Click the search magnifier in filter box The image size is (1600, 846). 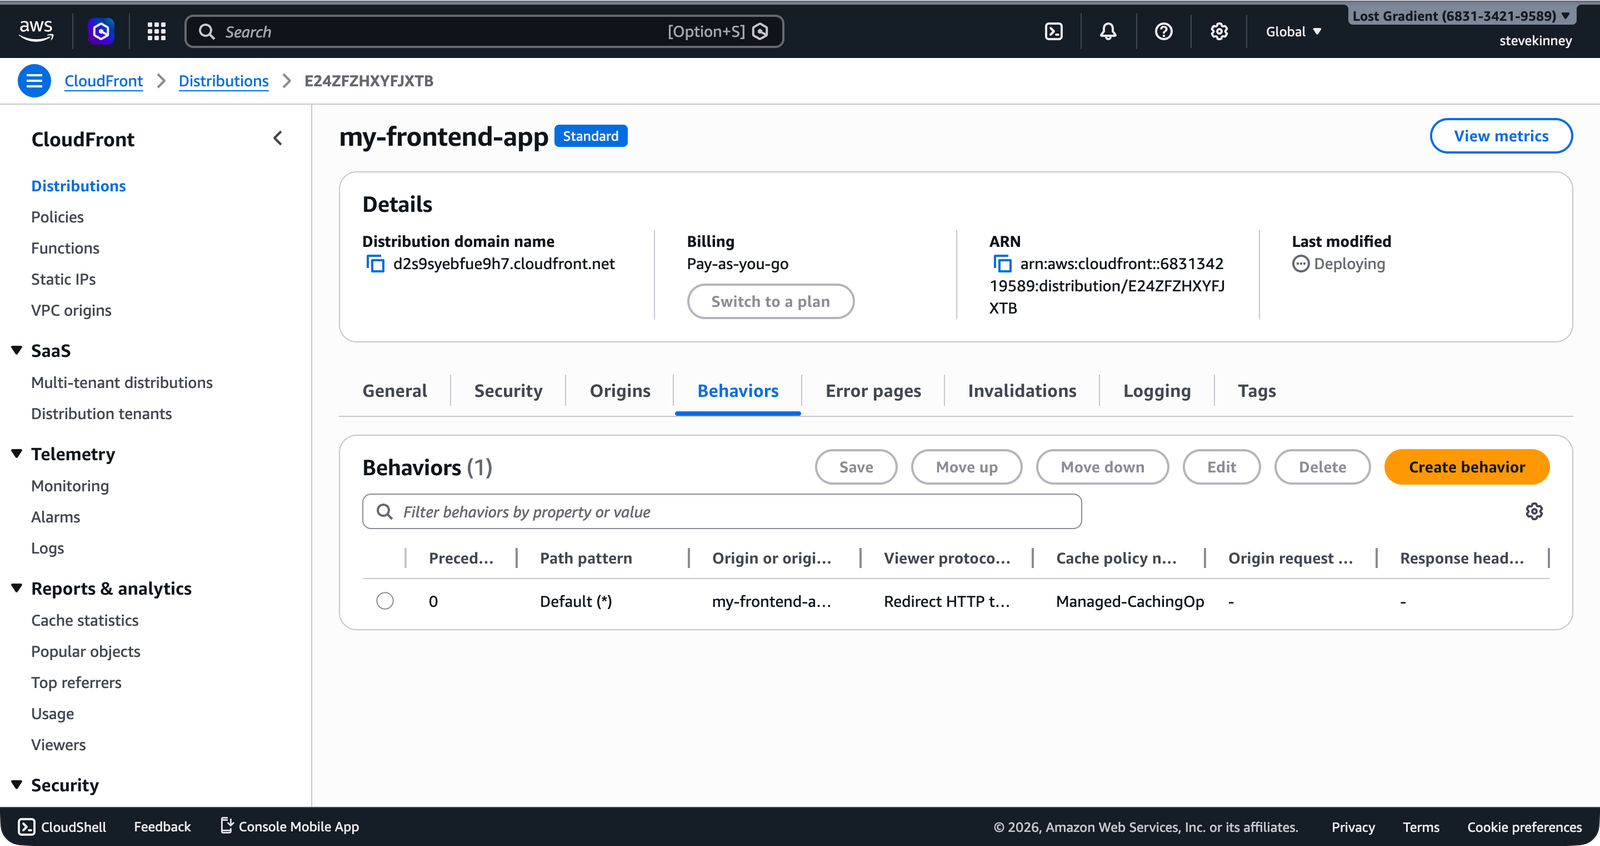click(x=384, y=512)
